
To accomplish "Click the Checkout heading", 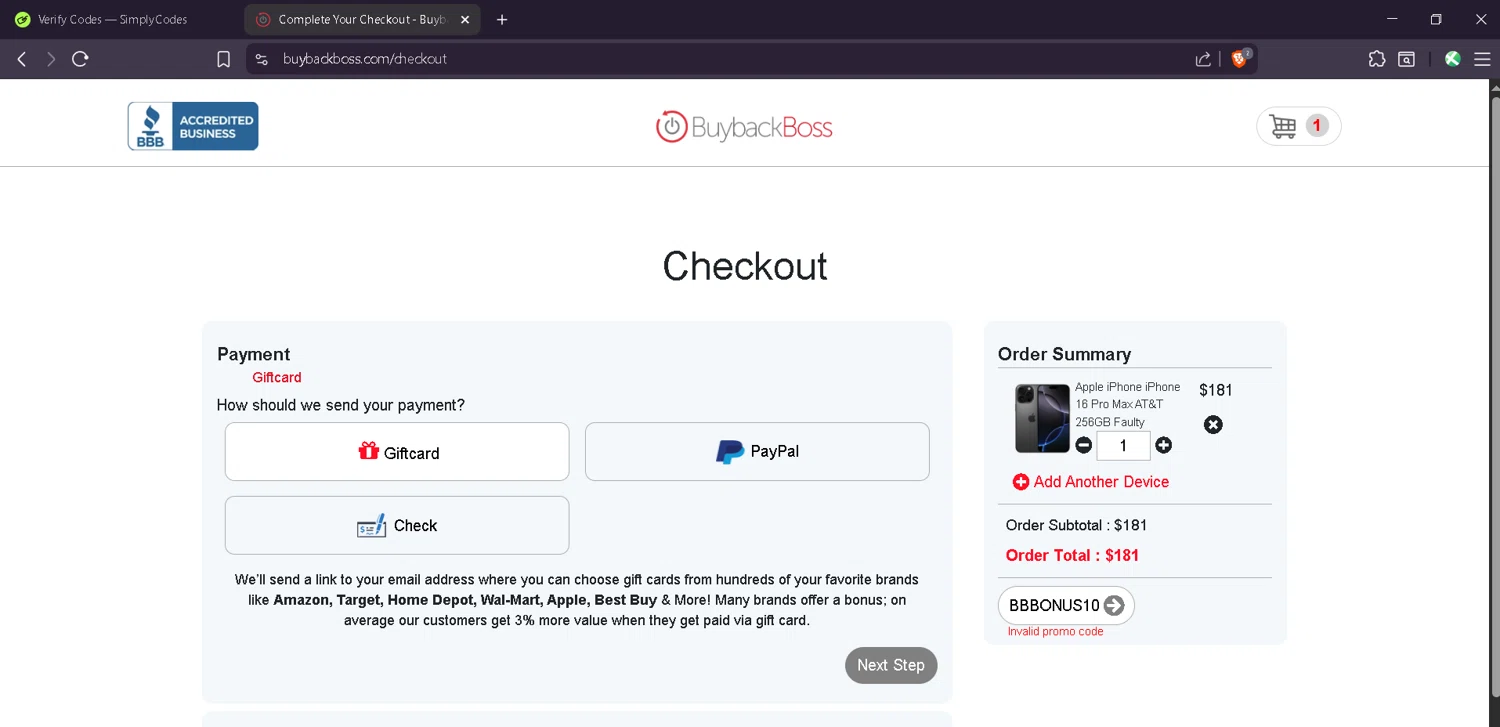I will pyautogui.click(x=745, y=266).
